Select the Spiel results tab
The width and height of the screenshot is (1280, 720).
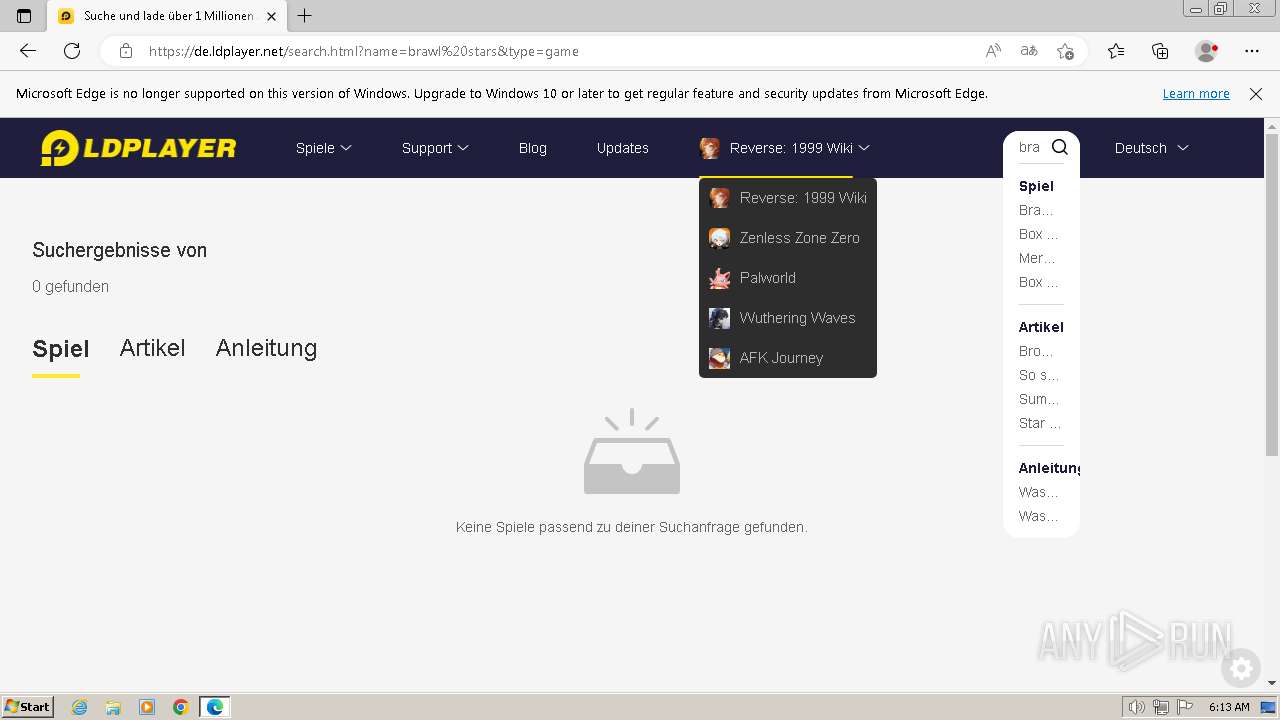pos(61,348)
